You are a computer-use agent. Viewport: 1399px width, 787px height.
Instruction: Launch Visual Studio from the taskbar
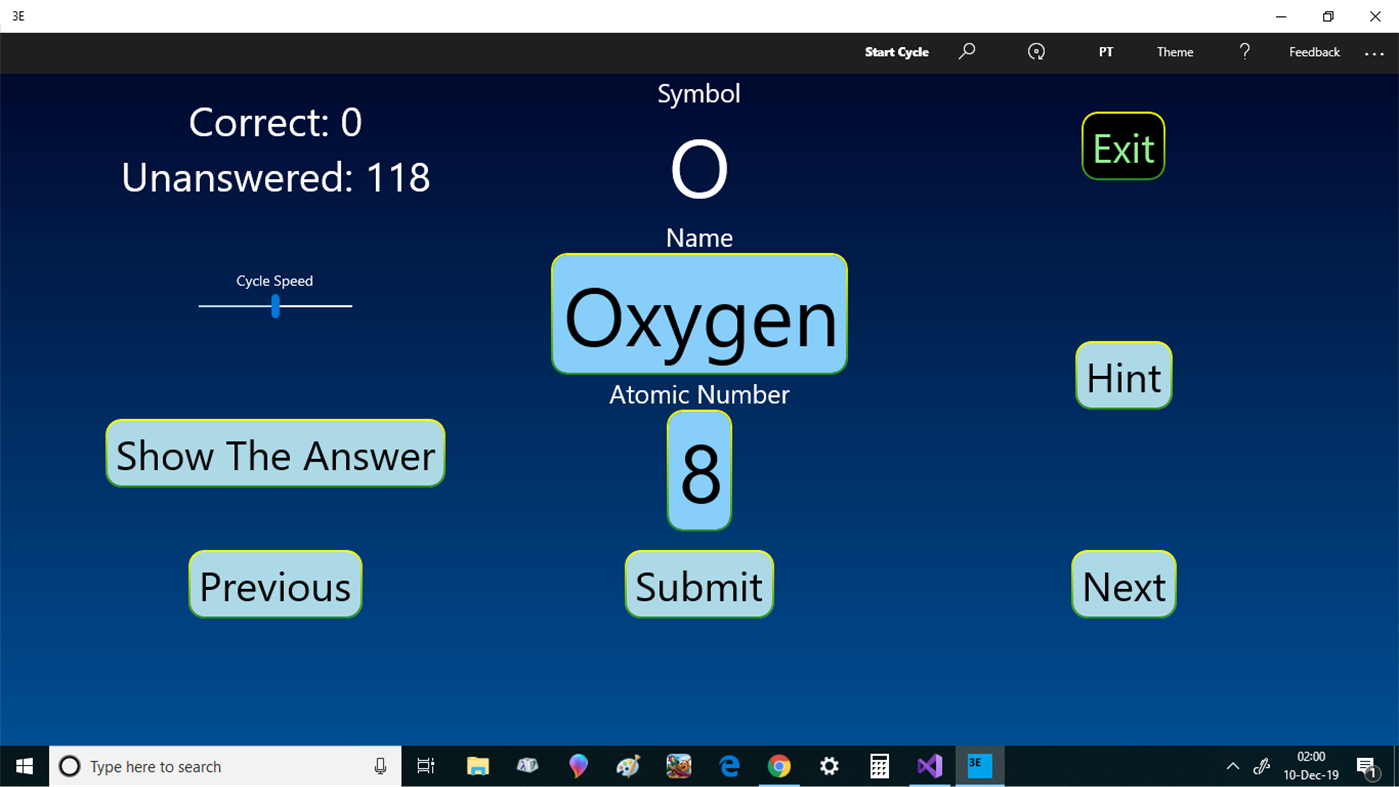(929, 766)
